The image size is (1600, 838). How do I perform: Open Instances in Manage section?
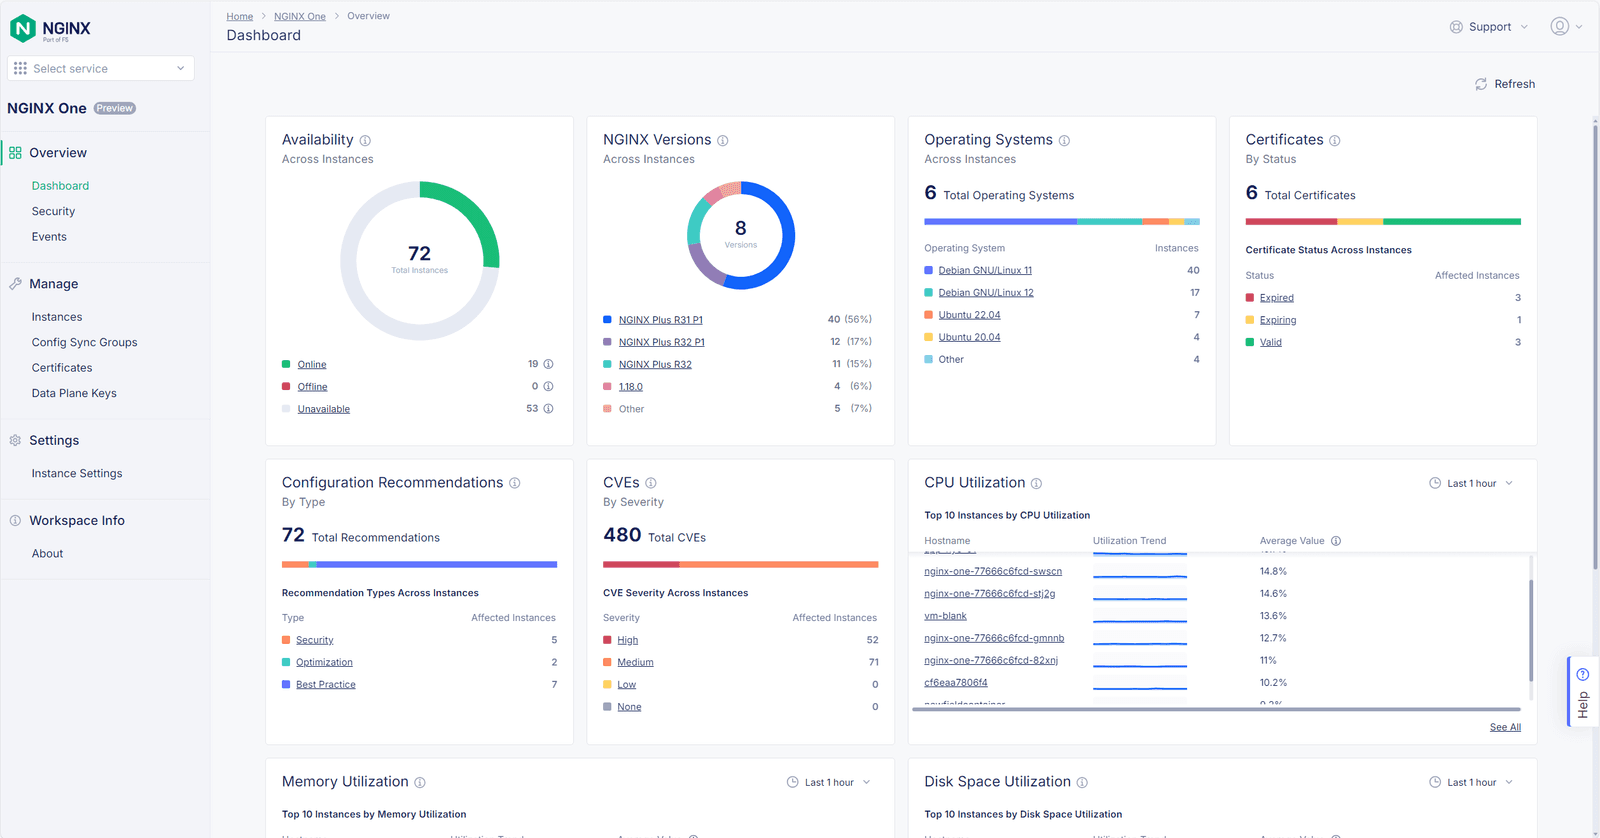coord(57,317)
